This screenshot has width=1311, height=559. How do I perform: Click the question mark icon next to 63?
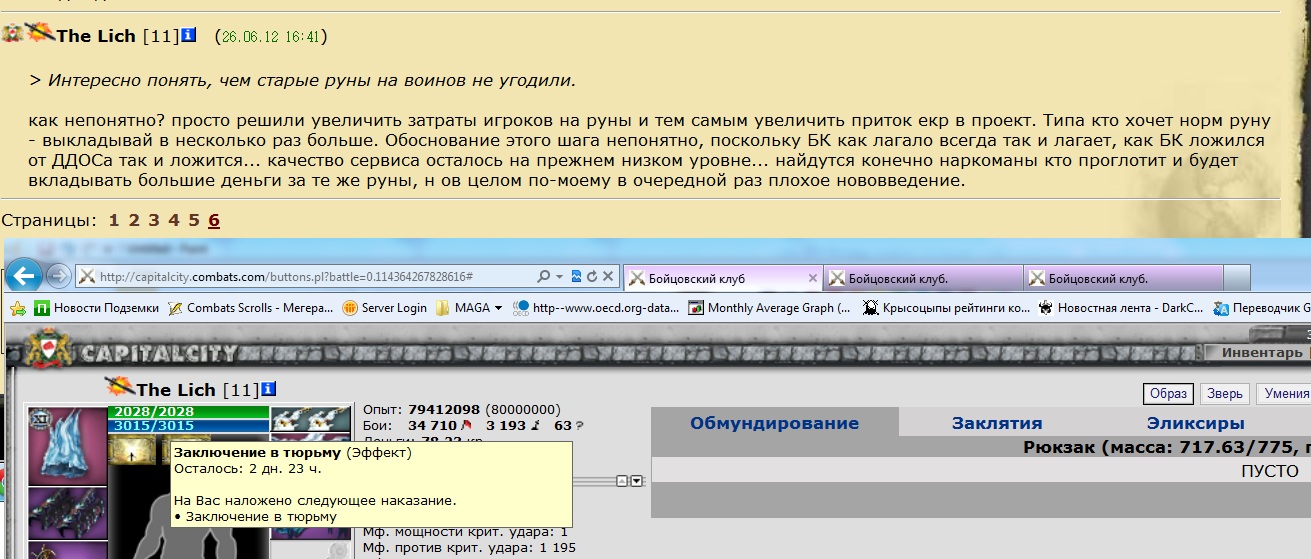pos(578,426)
